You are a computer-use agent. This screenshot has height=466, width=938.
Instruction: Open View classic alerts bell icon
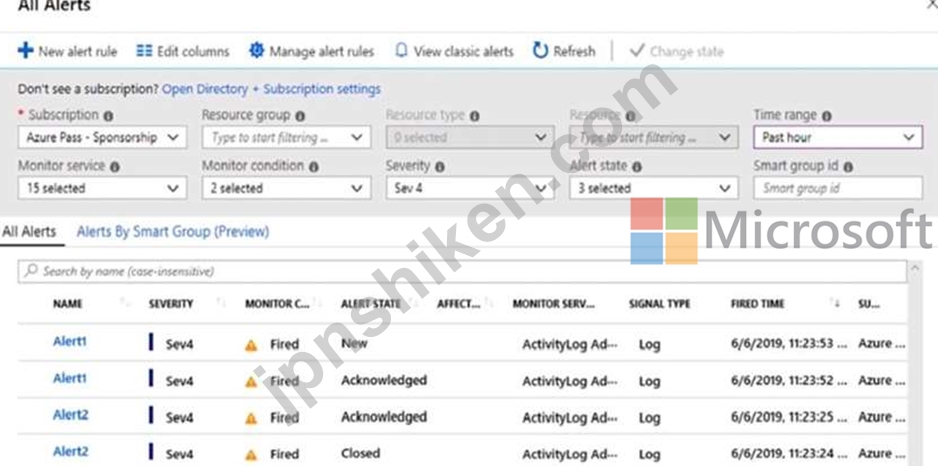point(401,51)
